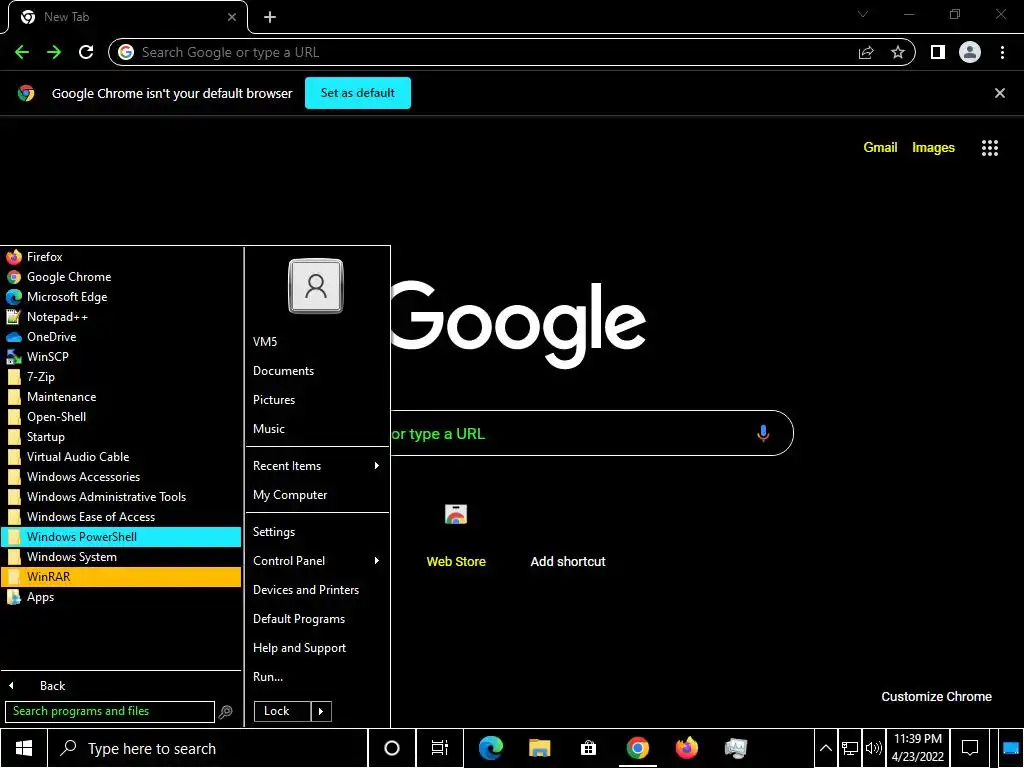Image resolution: width=1024 pixels, height=768 pixels.
Task: Open the Google apps grid
Action: point(990,148)
